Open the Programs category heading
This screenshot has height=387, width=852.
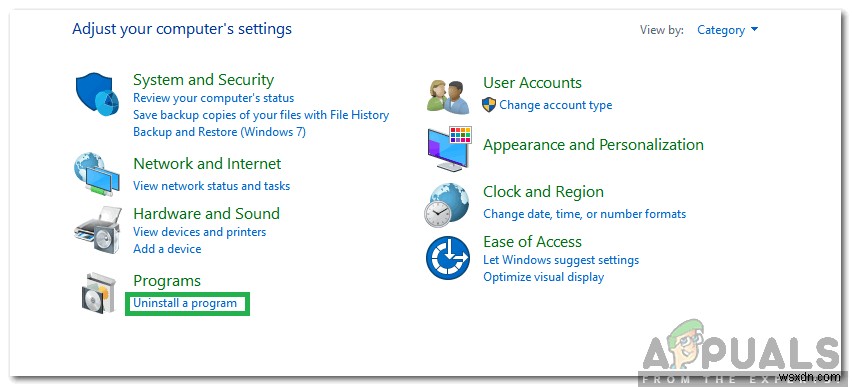tap(167, 281)
